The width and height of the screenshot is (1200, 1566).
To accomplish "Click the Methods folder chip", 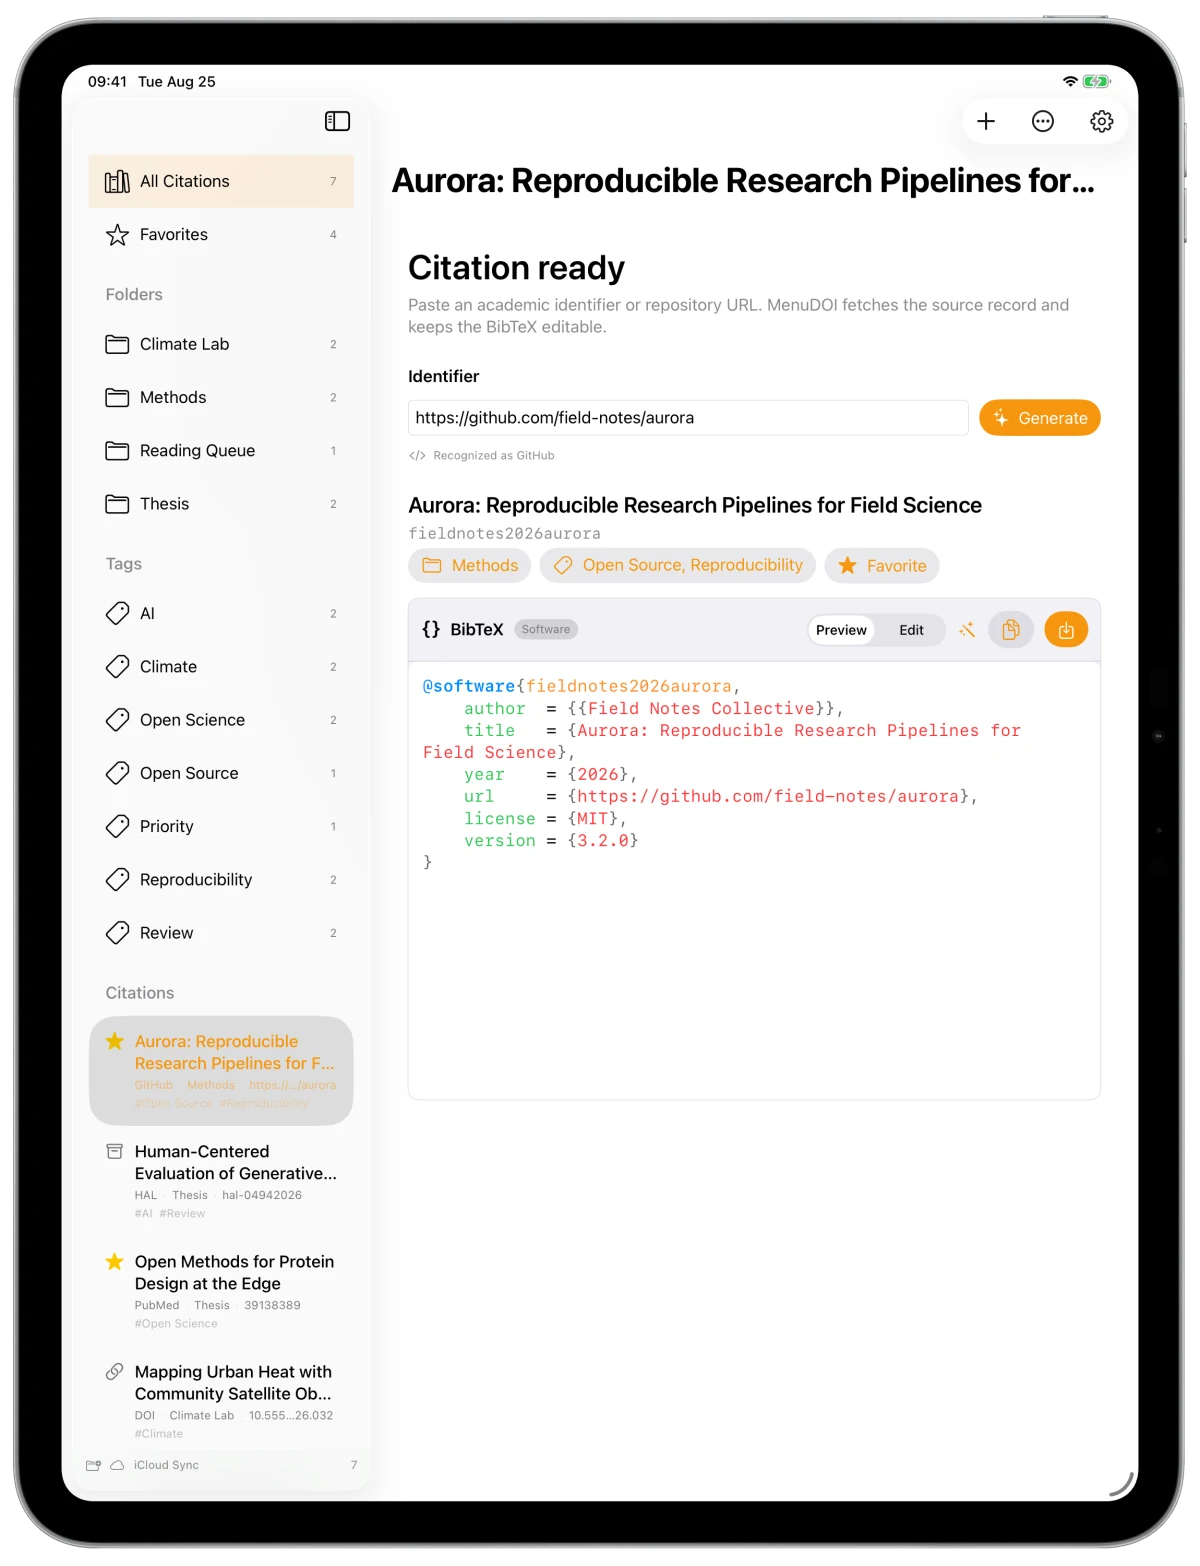I will pos(470,566).
